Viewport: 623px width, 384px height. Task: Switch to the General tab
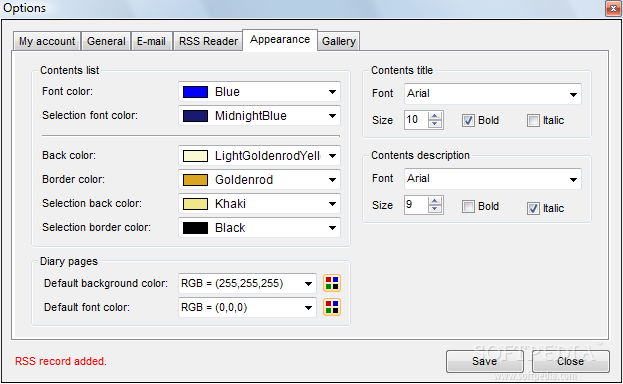tap(106, 41)
